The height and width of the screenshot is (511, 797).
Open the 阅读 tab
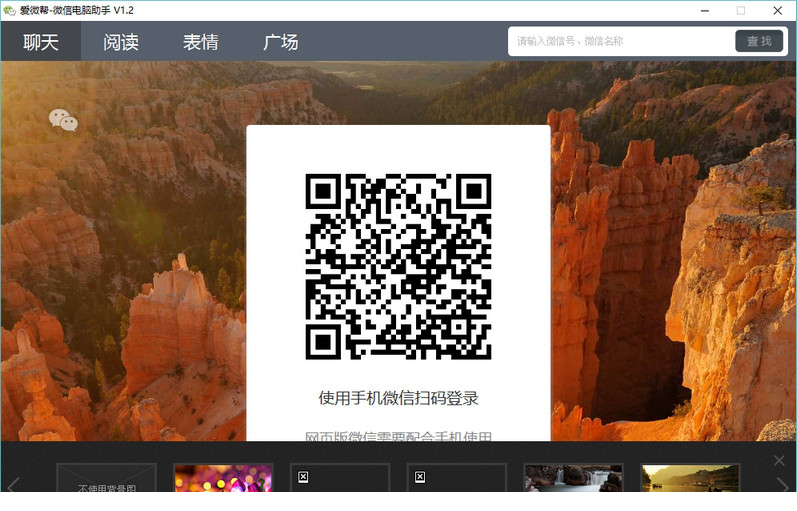coord(121,42)
